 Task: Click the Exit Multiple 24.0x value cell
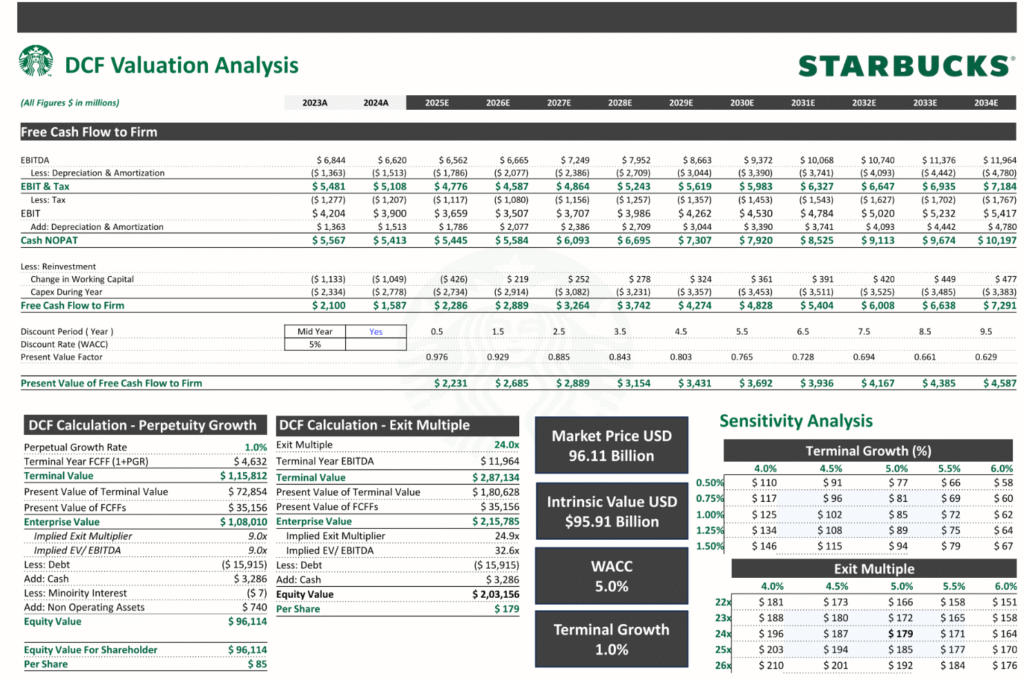505,445
